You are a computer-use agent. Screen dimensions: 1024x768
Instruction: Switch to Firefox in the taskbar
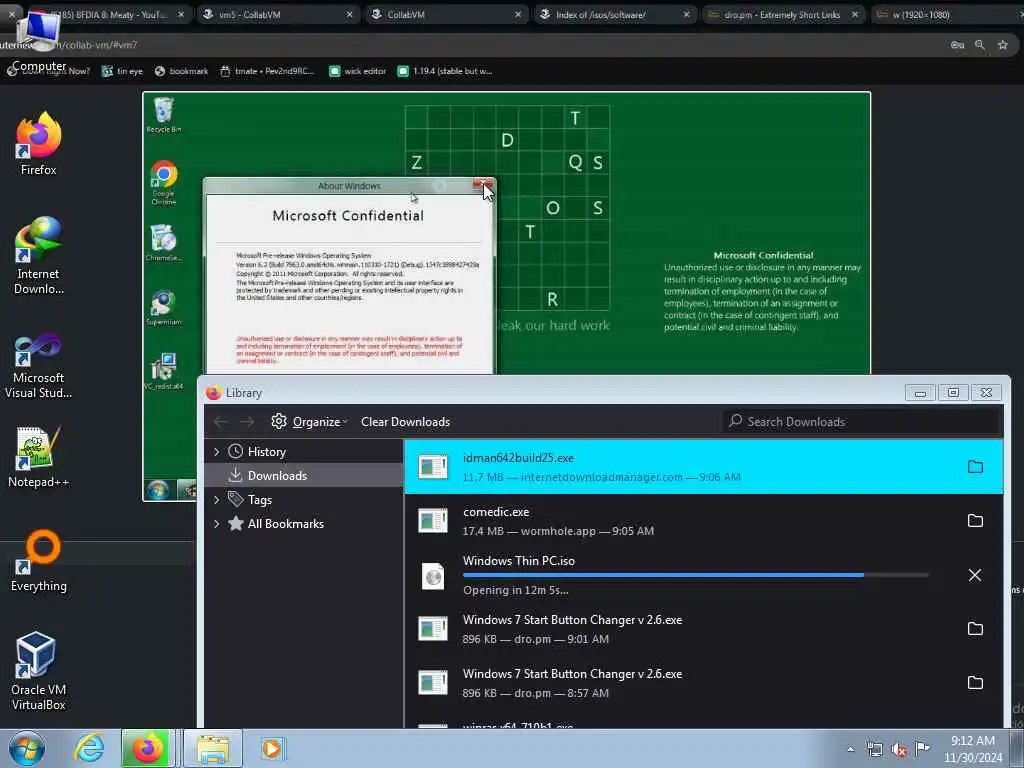click(x=147, y=748)
